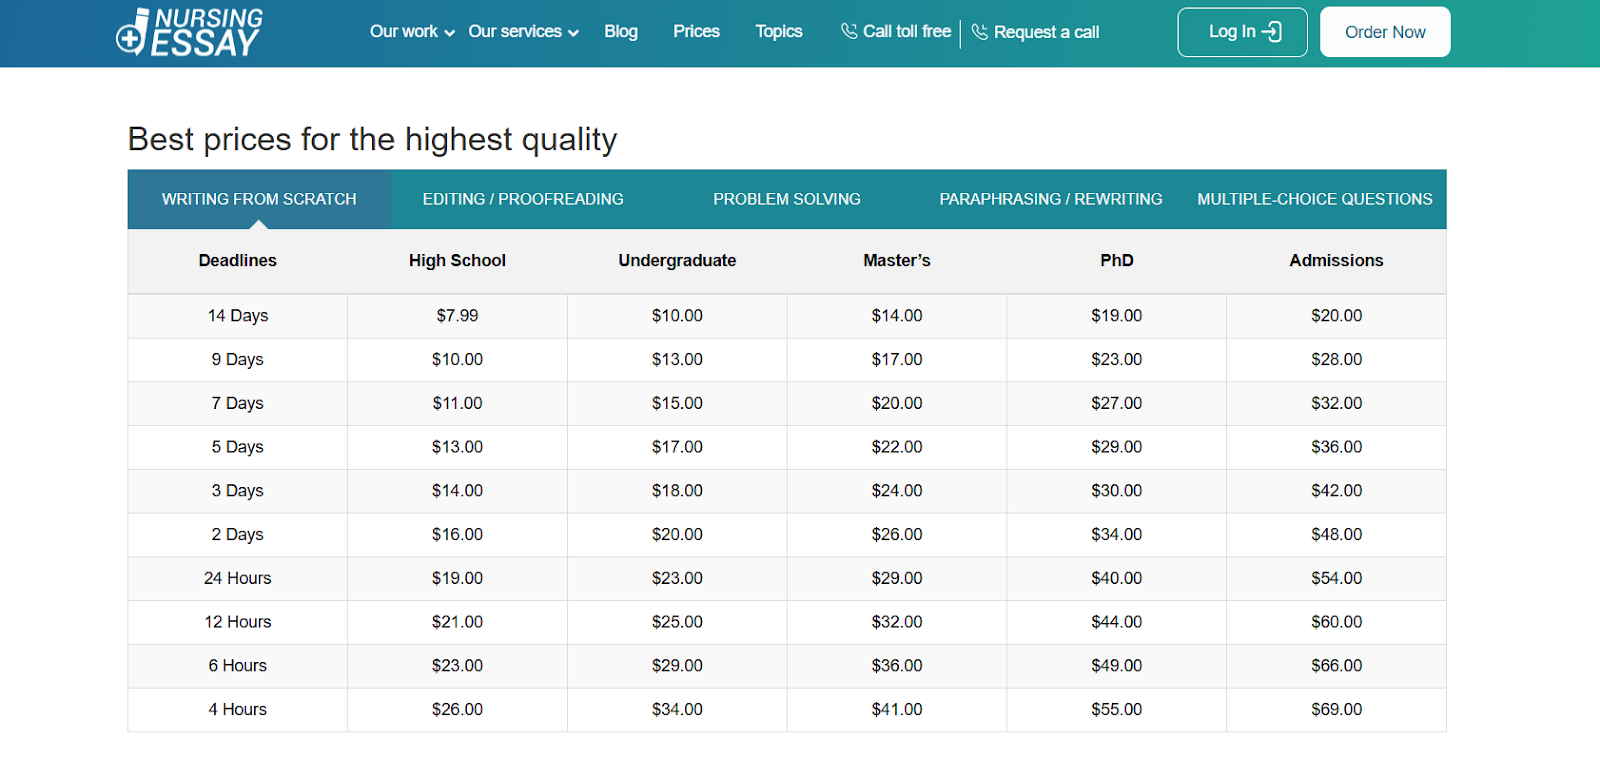Viewport: 1600px width, 778px height.
Task: Click the PhD column header
Action: pos(1117,260)
